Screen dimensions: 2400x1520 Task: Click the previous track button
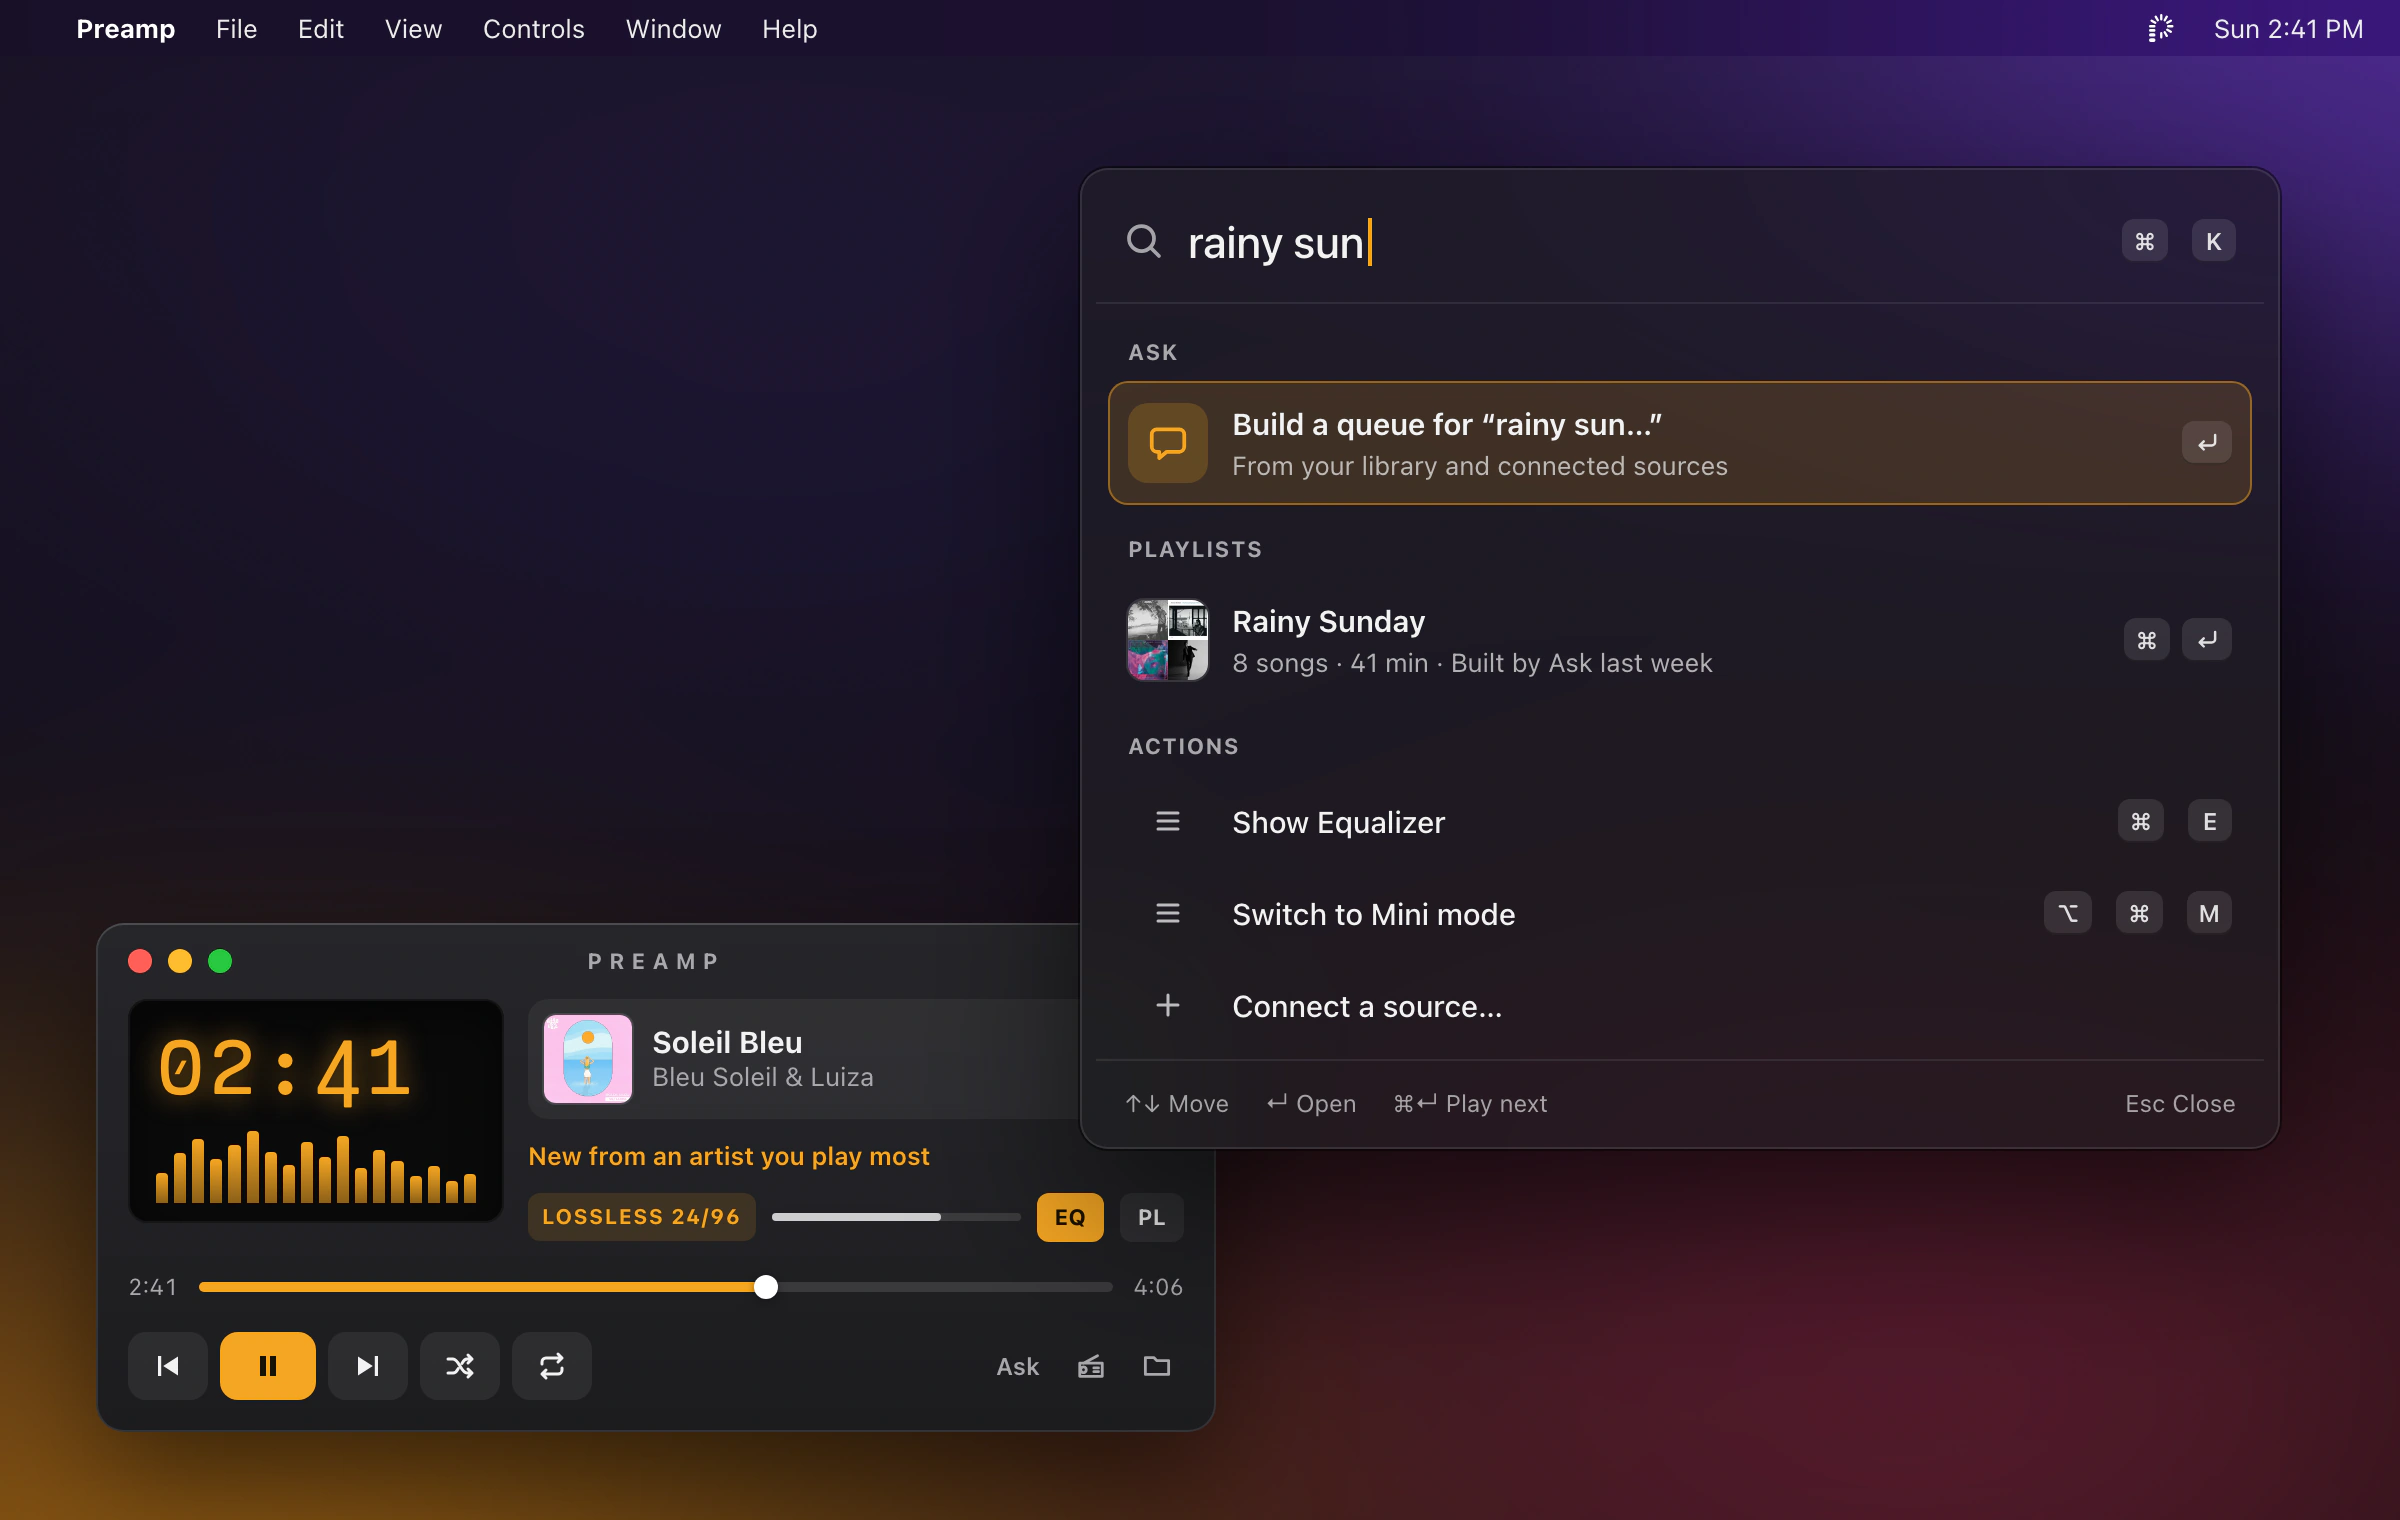tap(168, 1366)
